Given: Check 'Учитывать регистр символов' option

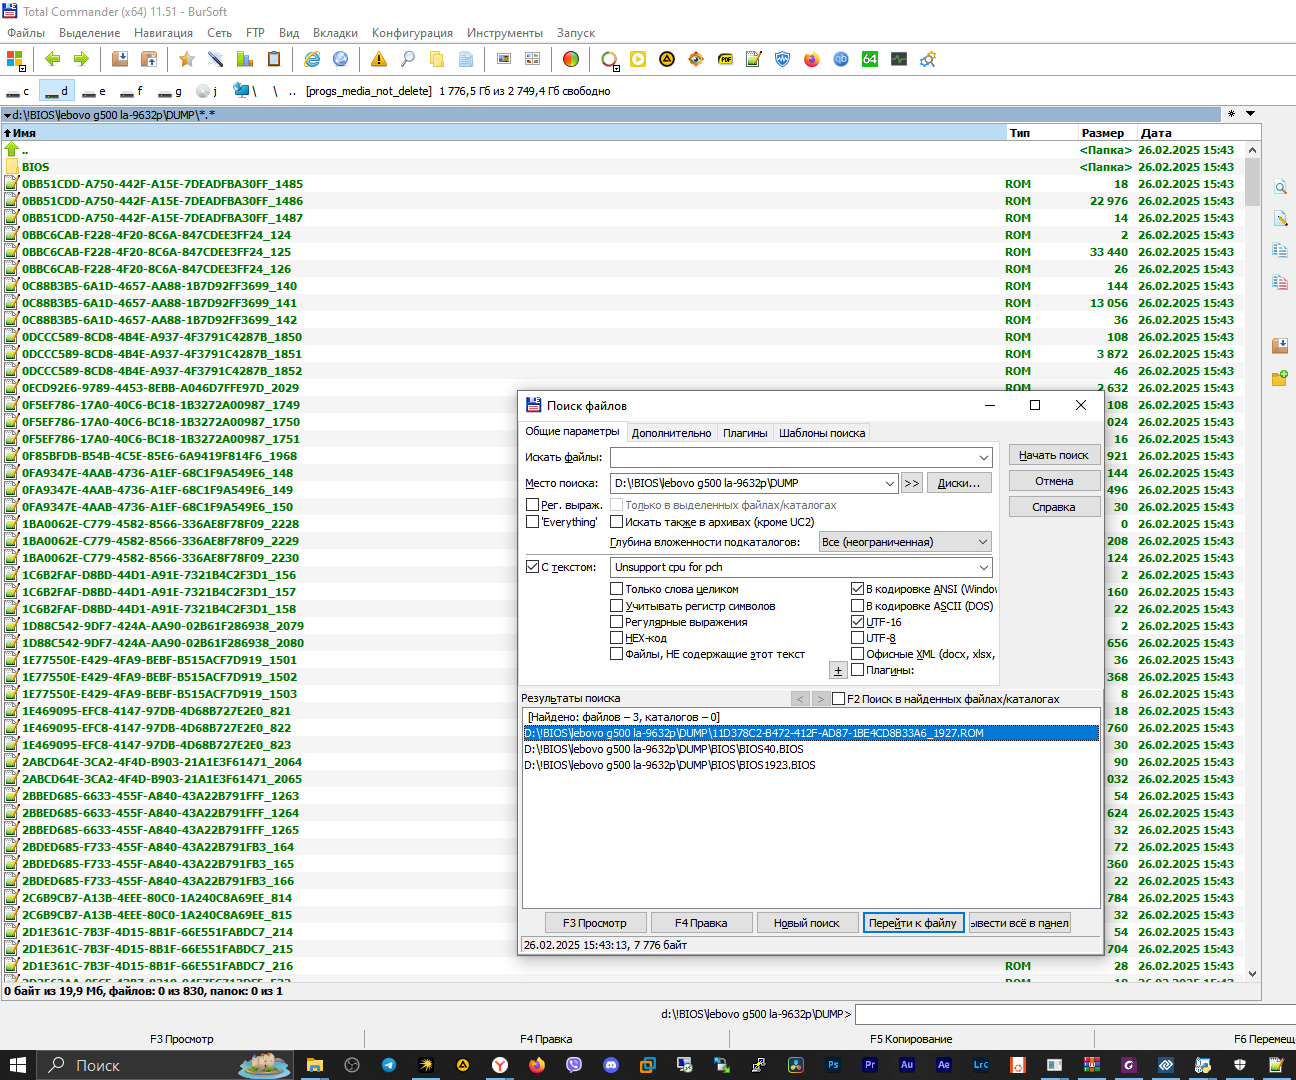Looking at the screenshot, I should 617,605.
